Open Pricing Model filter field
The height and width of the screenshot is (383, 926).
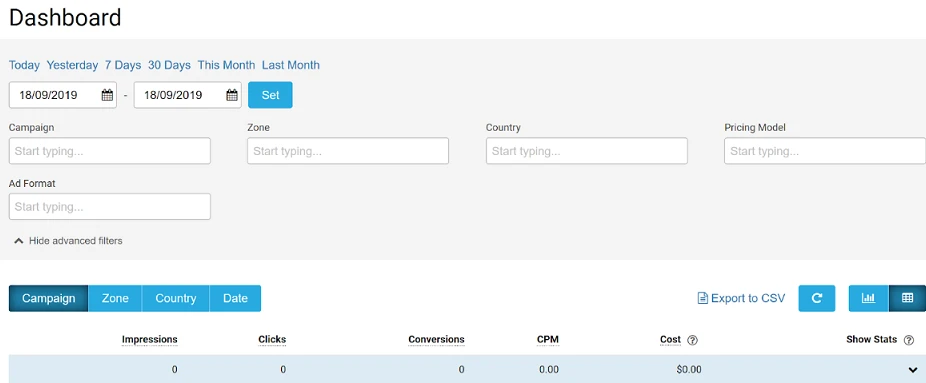[825, 151]
